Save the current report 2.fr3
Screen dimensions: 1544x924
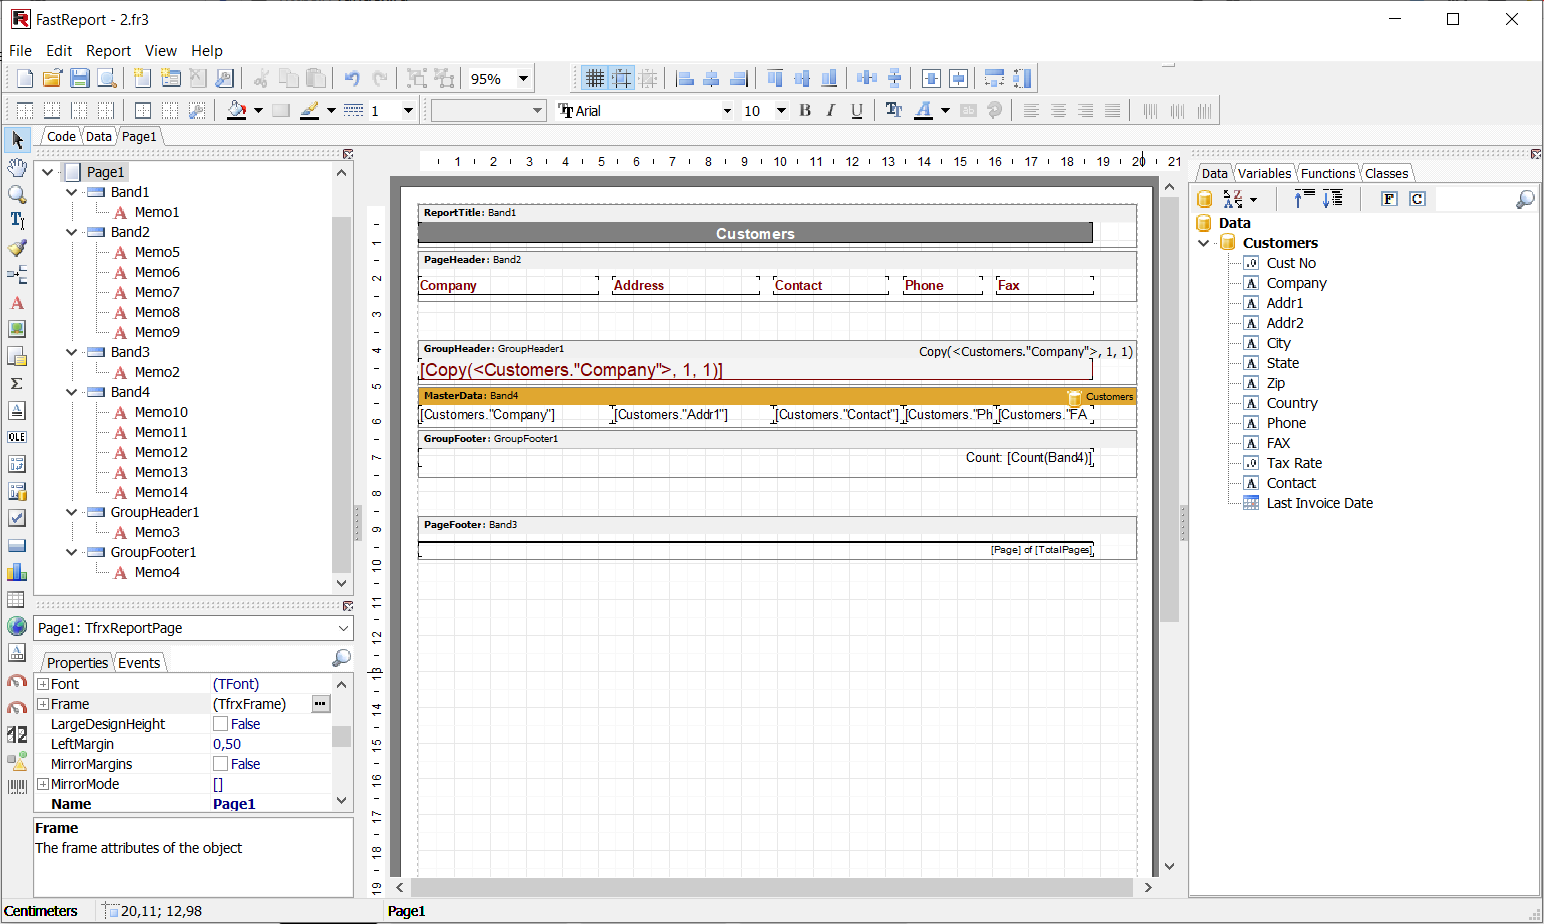click(x=80, y=77)
